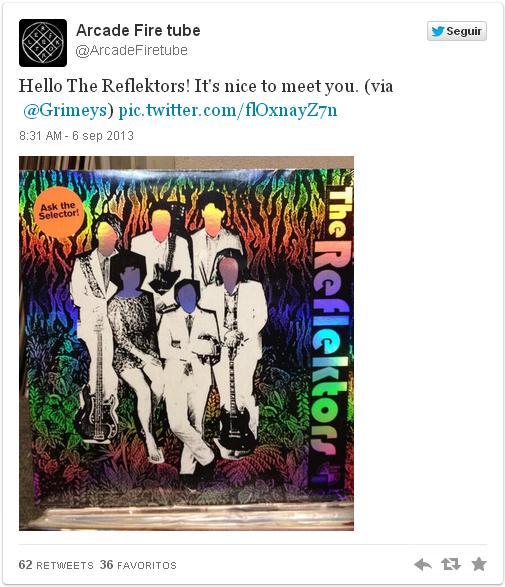505x587 pixels.
Task: Click the Twitter bird icon on Seguir
Action: (x=438, y=31)
